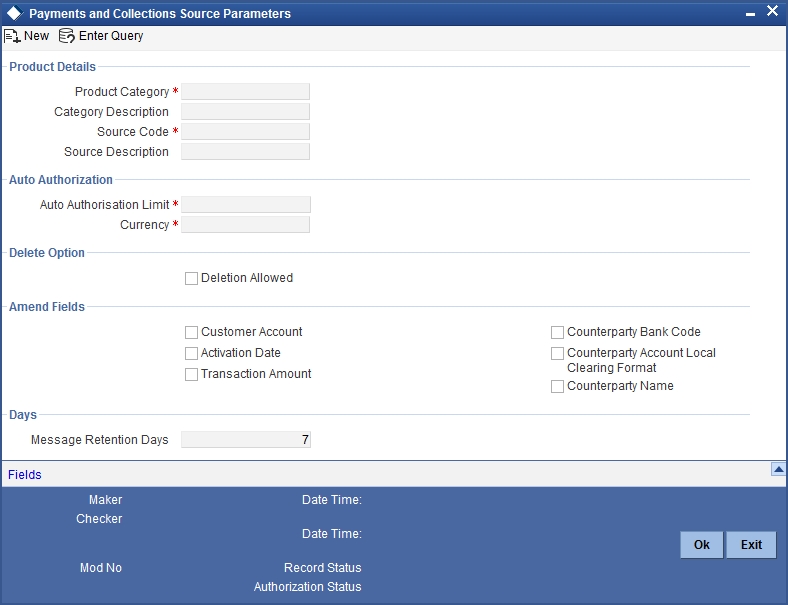The height and width of the screenshot is (605, 788).
Task: Enable the Deletion Allowed checkbox
Action: [x=191, y=278]
